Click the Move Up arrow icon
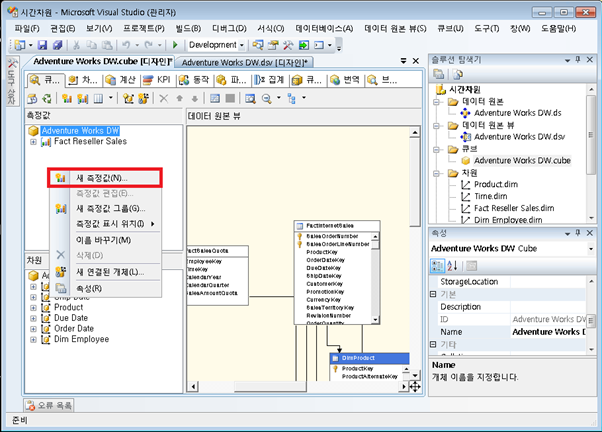602x432 pixels. [179, 99]
